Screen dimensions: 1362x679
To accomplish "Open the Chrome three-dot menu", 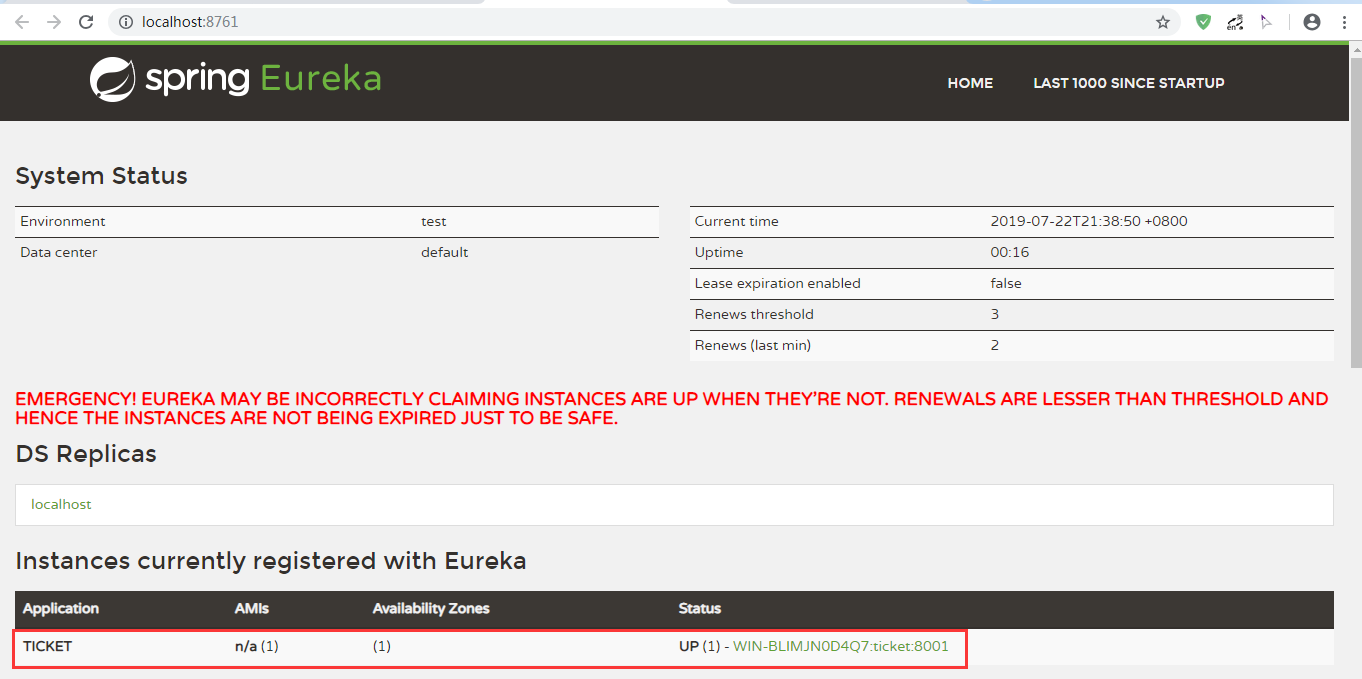I will click(1344, 22).
